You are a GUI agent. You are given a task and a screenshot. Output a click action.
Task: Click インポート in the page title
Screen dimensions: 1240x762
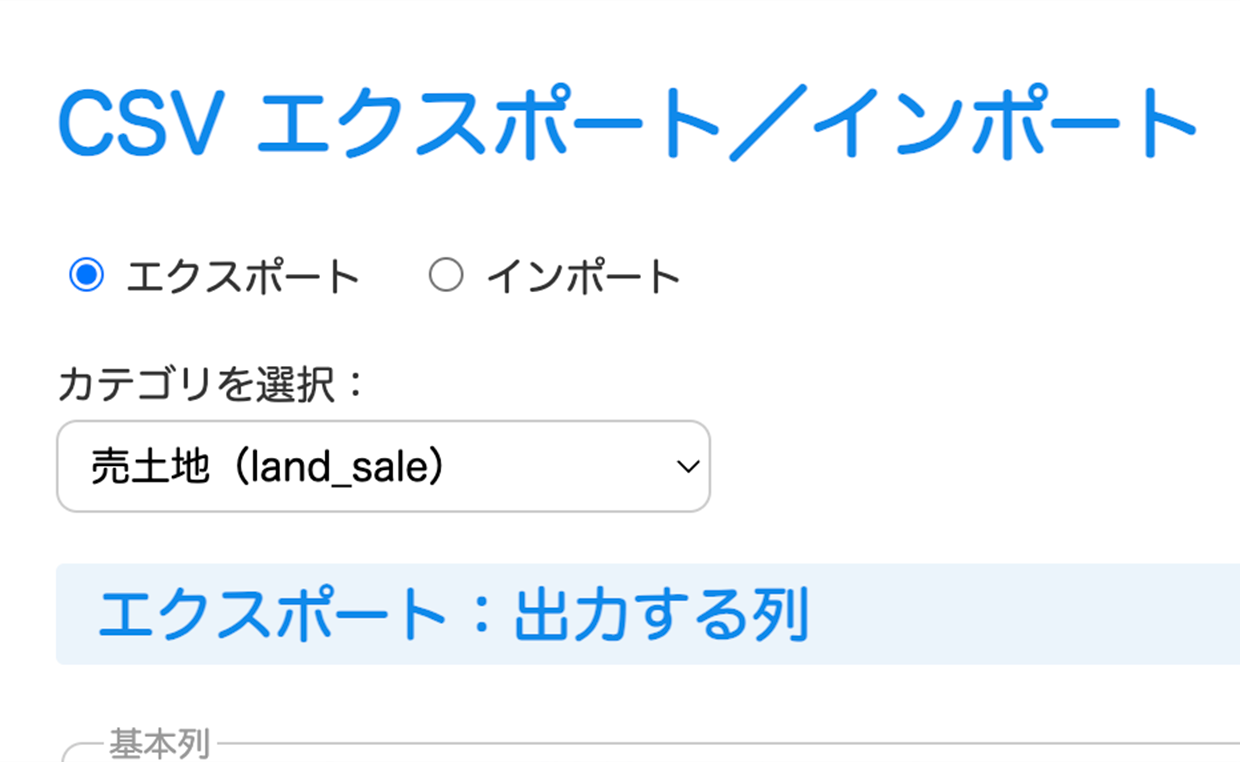[x=1005, y=125]
